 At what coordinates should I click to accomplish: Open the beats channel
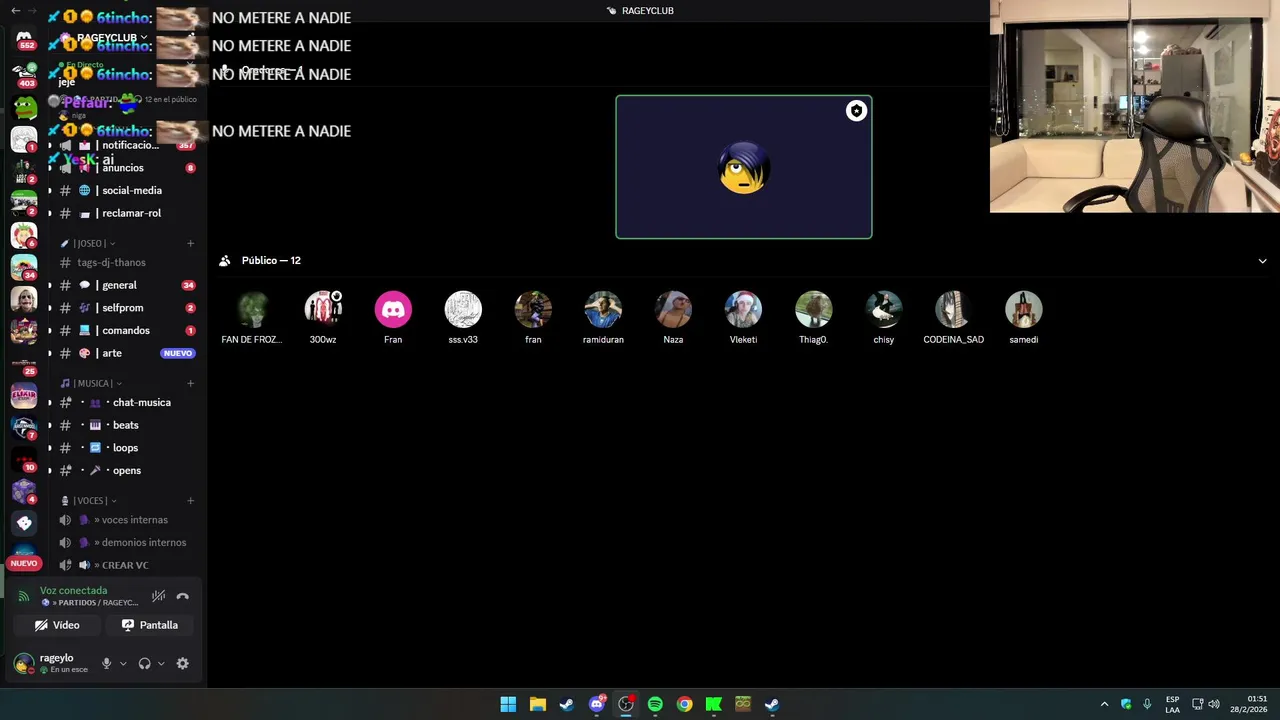click(127, 425)
